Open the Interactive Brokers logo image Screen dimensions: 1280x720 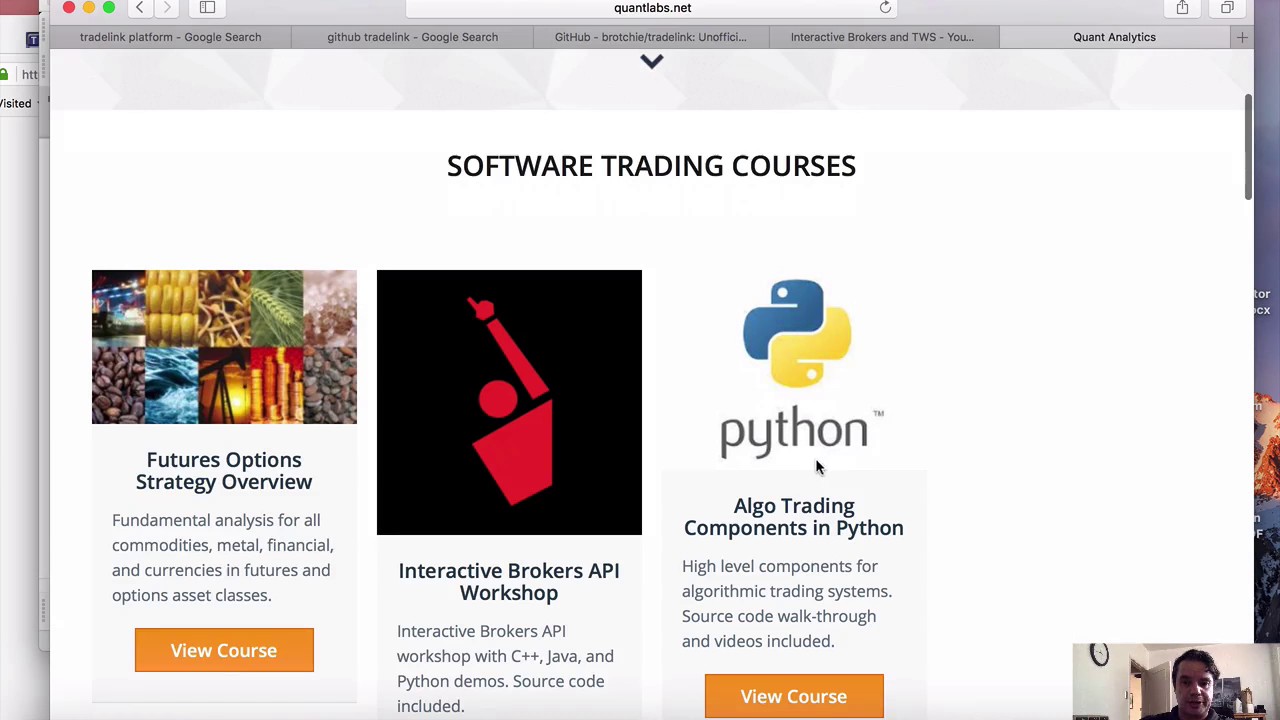coord(509,402)
